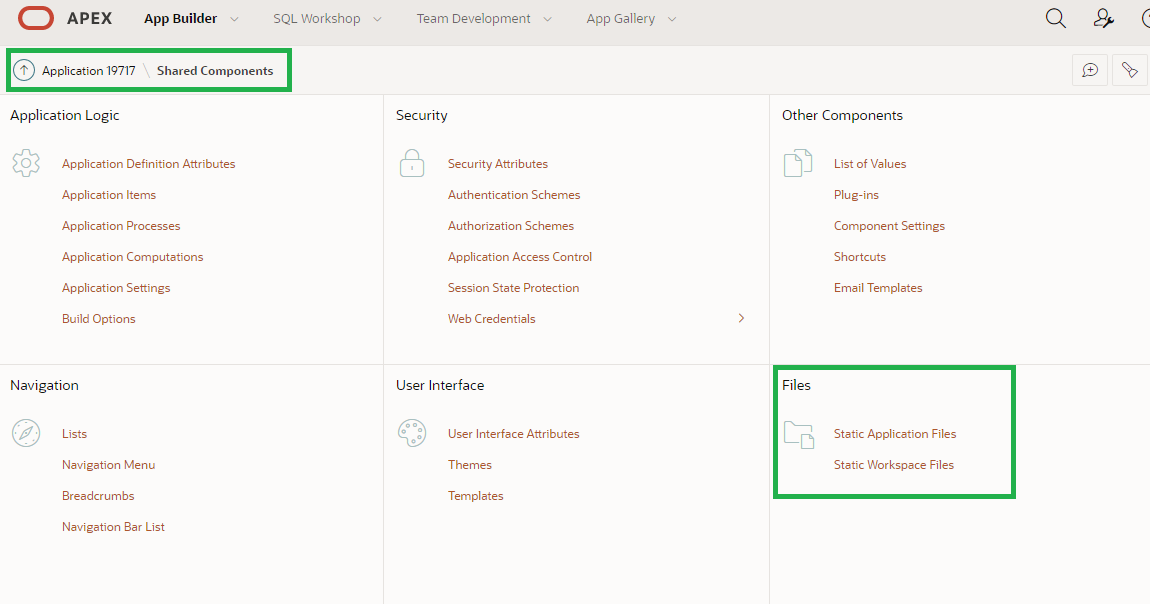Open the Themes settings
This screenshot has width=1150, height=604.
(x=470, y=464)
